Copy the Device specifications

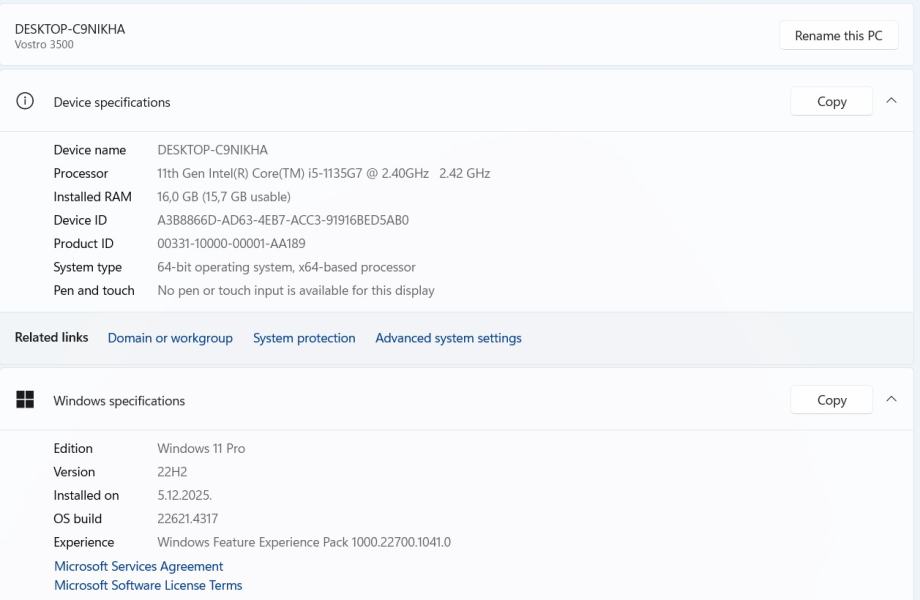(831, 102)
